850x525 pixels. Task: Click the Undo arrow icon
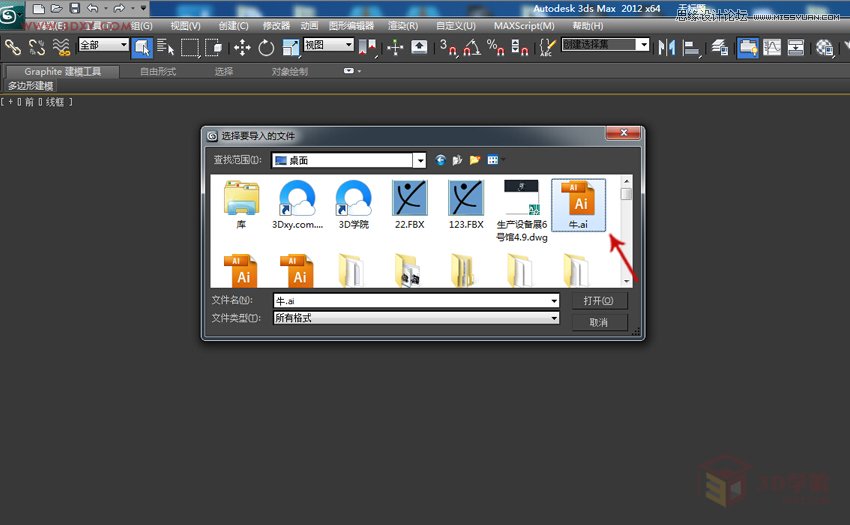(93, 8)
